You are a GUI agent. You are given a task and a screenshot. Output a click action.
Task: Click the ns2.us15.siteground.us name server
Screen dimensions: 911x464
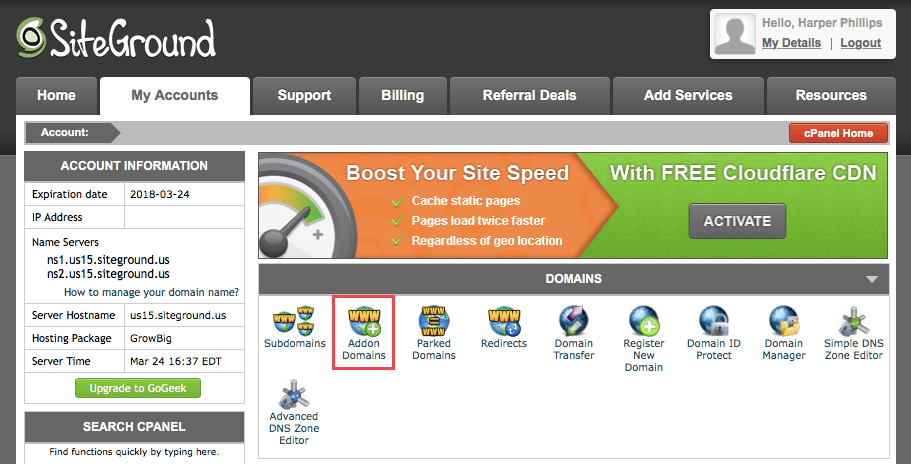[108, 274]
